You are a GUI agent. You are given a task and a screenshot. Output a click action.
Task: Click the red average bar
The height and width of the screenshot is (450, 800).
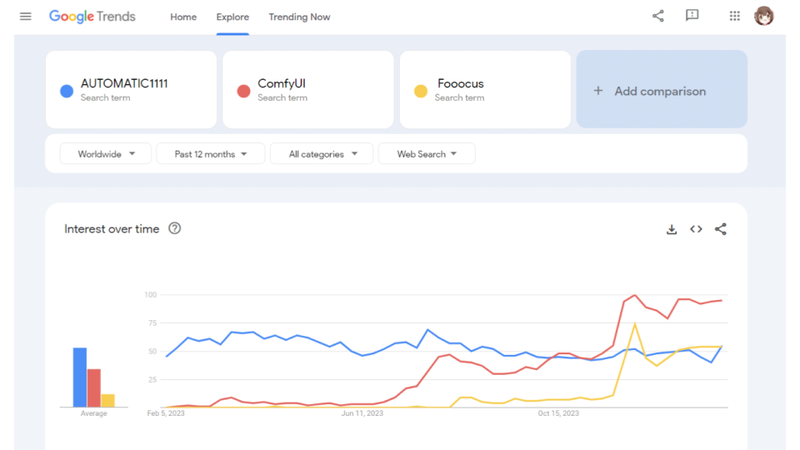94,388
